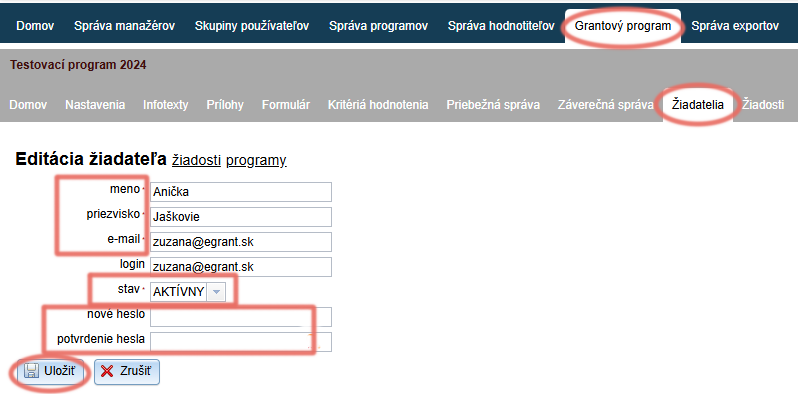
Task: Select the AKTÍVNY status combo box
Action: tap(188, 292)
